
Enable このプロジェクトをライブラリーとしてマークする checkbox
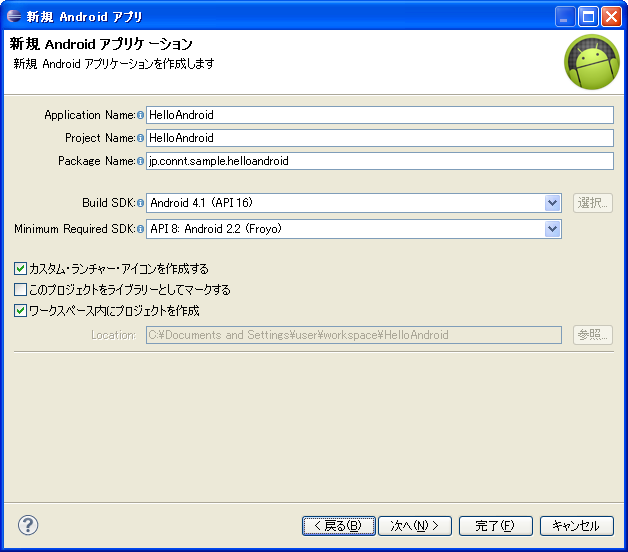[20, 289]
